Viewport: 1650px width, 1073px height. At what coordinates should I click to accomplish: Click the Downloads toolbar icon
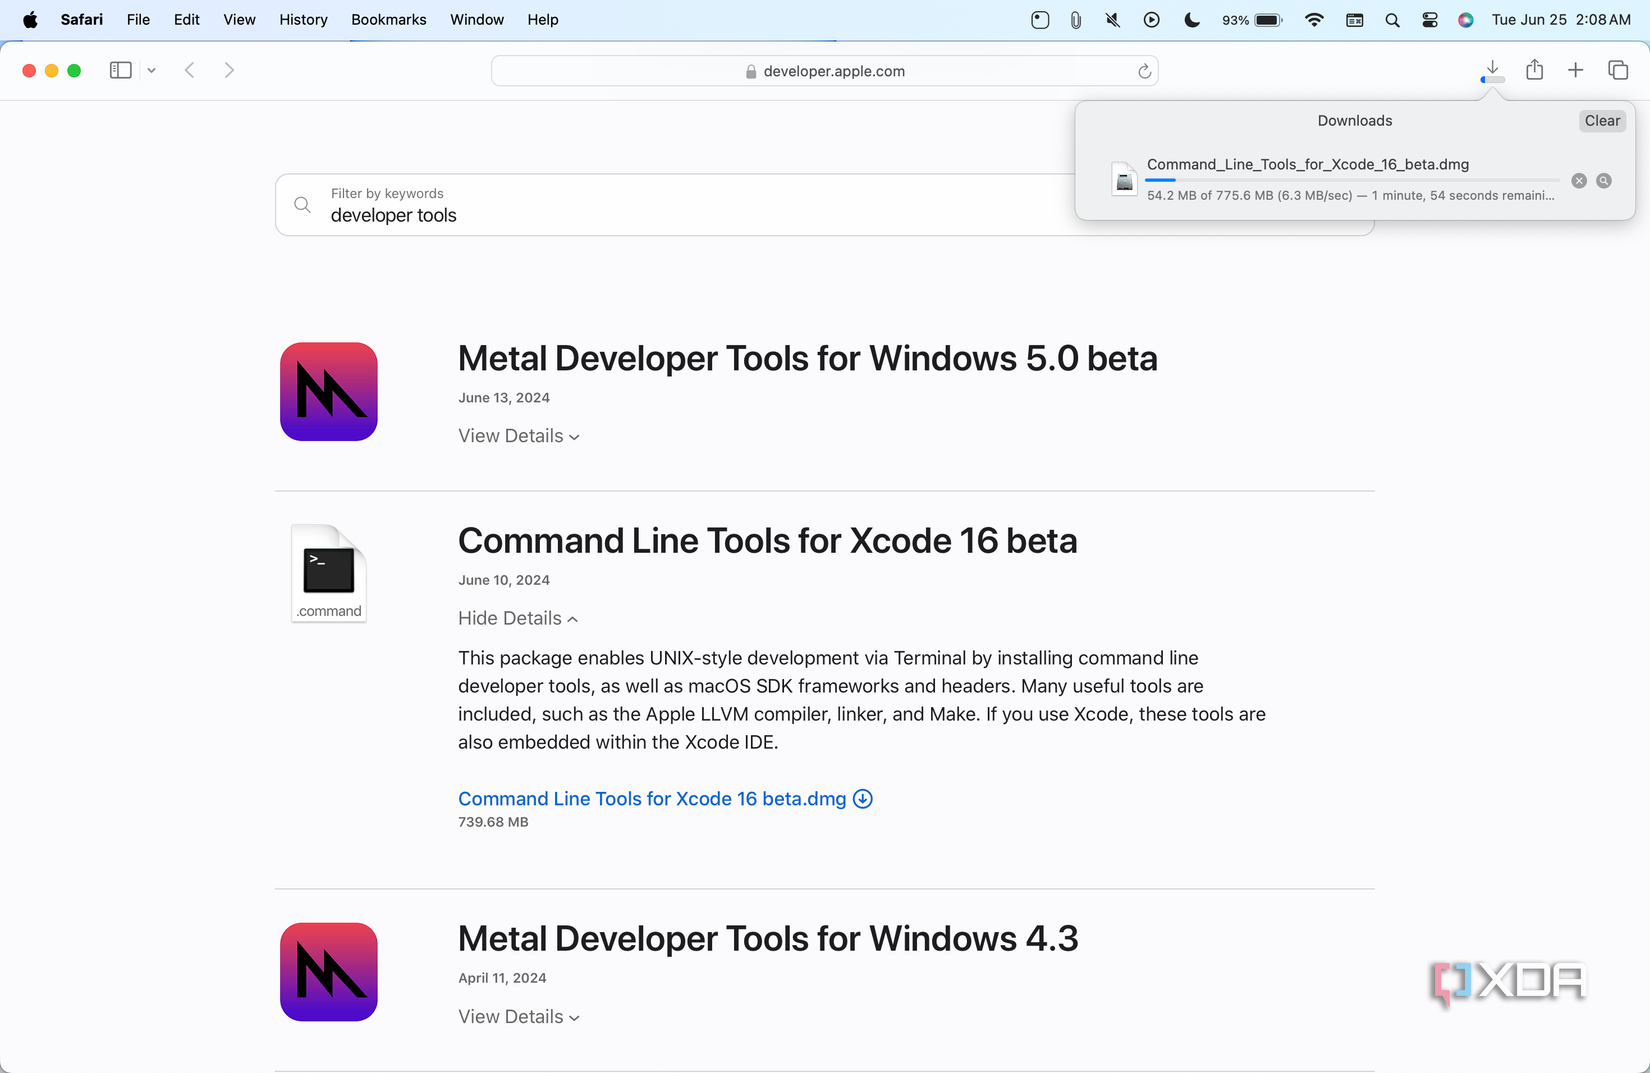(1491, 70)
